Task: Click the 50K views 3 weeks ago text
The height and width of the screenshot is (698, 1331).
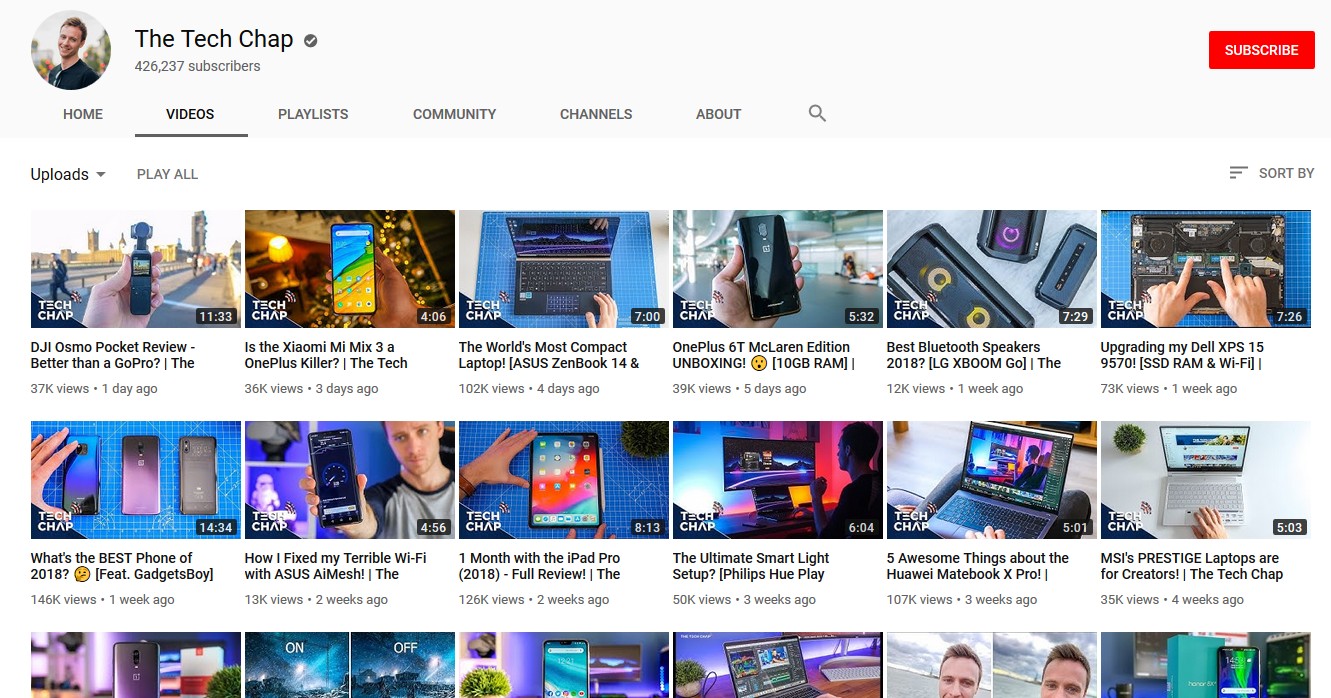Action: [744, 600]
